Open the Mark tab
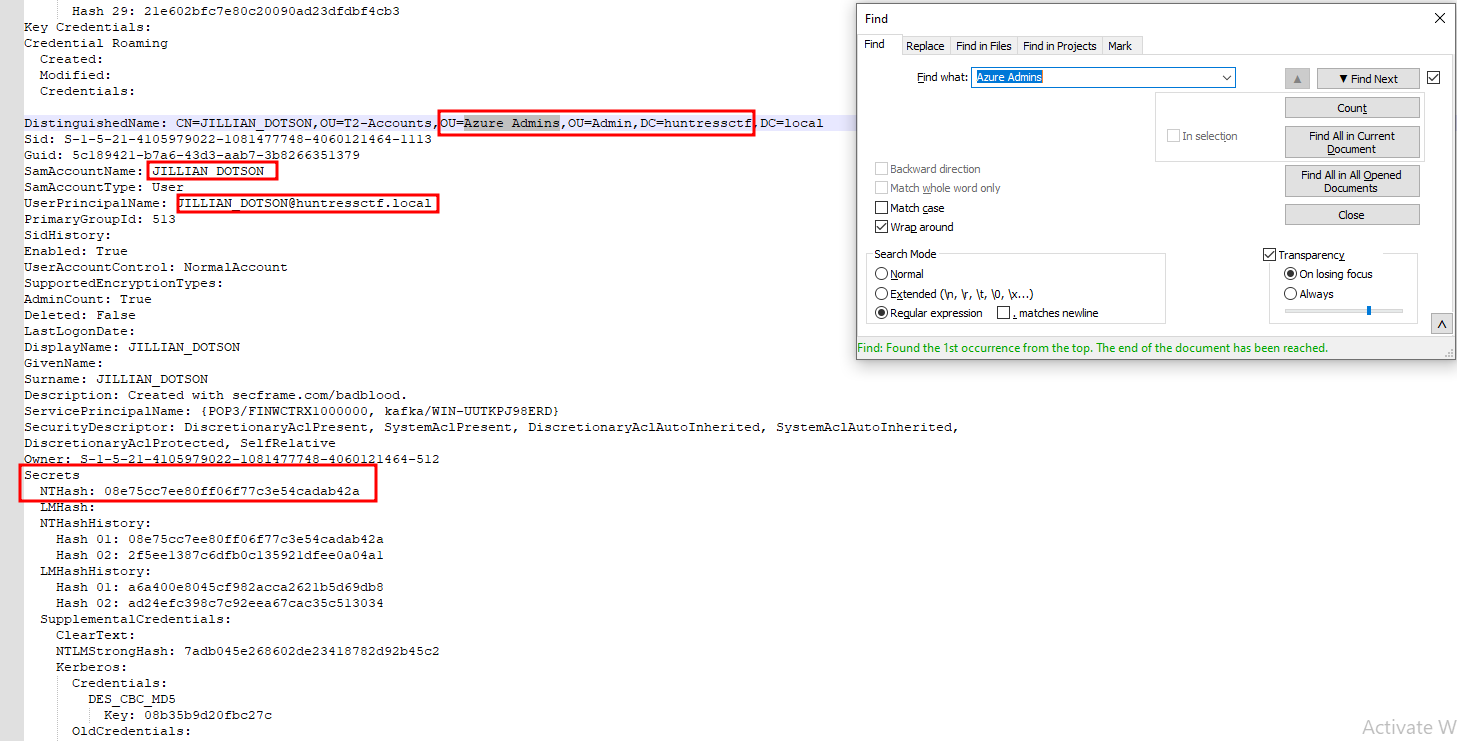 coord(1120,46)
